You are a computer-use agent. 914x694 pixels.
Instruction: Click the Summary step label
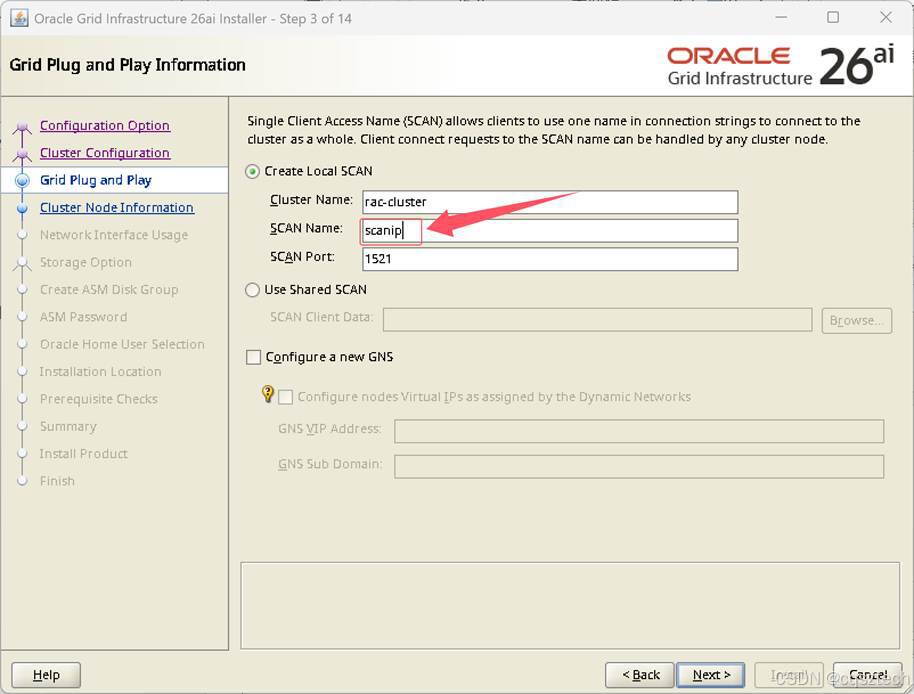coord(68,427)
